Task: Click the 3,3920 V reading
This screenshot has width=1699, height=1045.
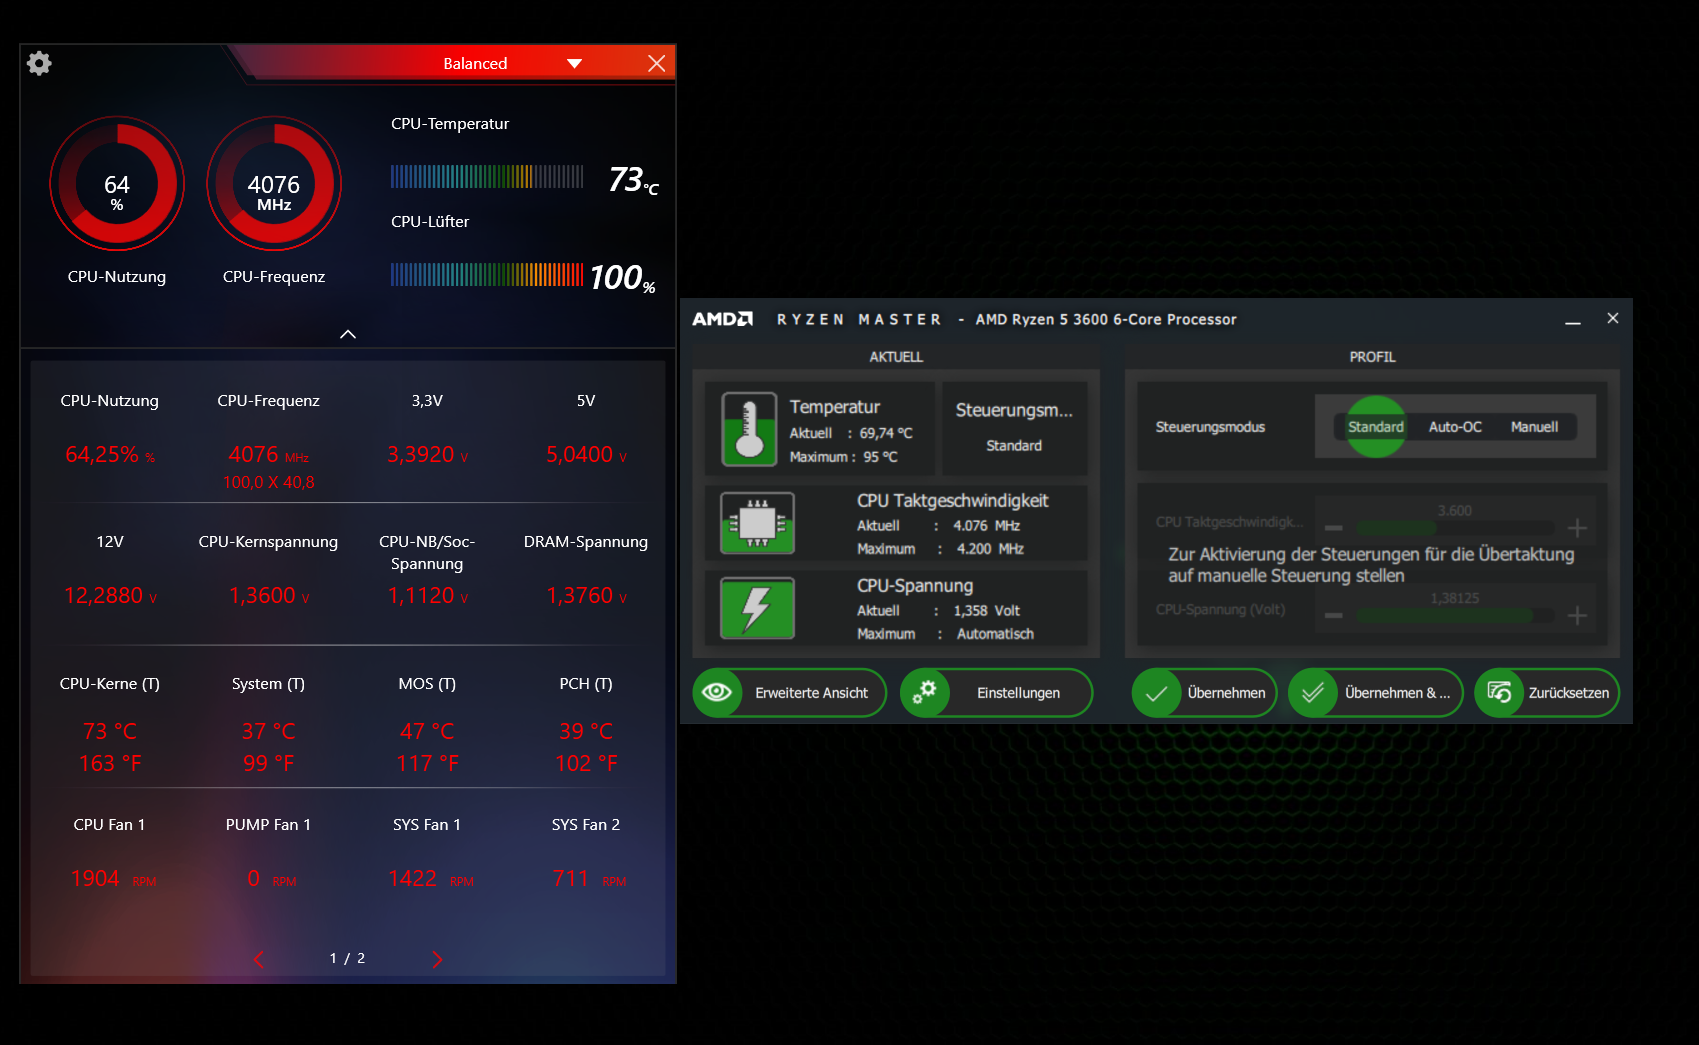Action: point(428,455)
